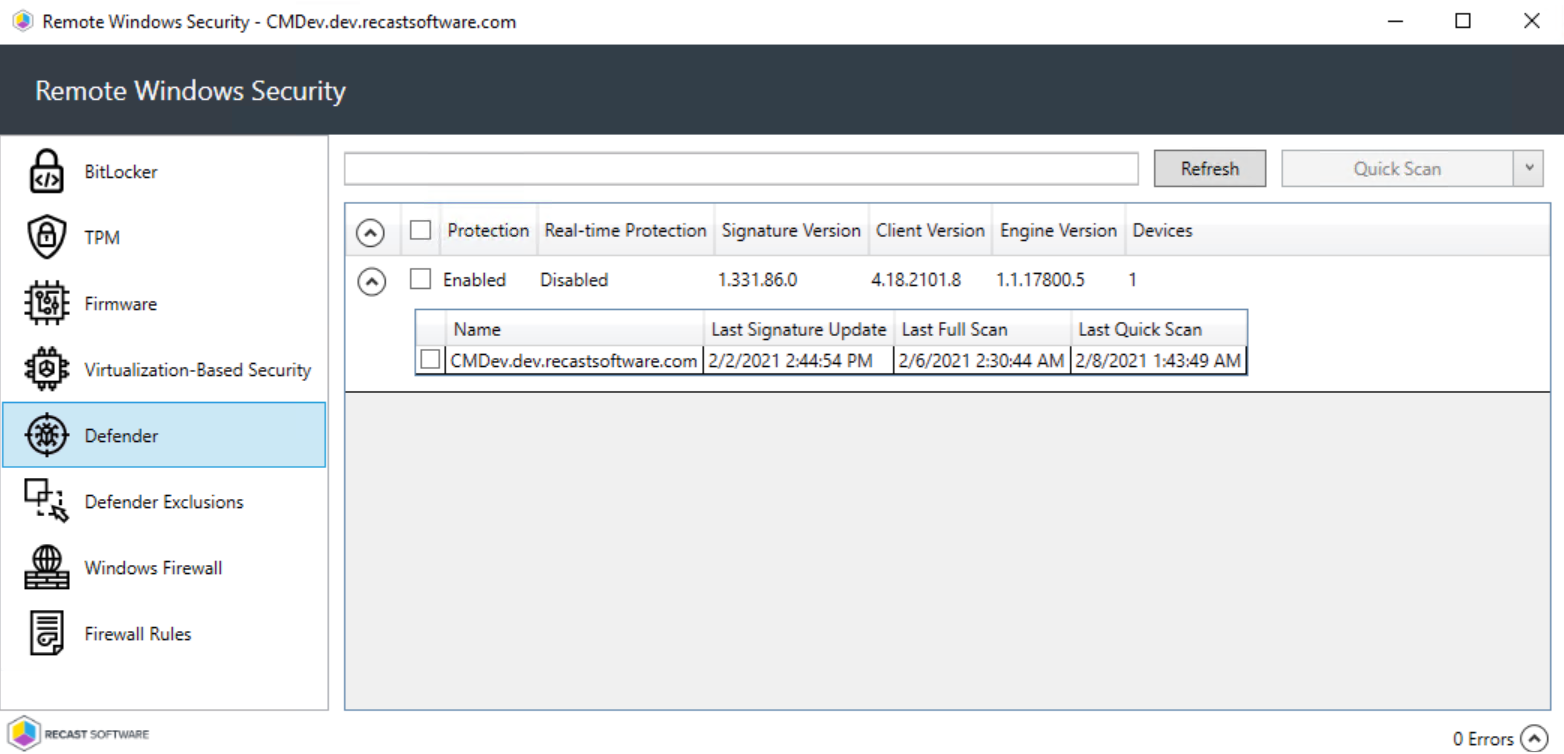Go to the Firmware section
Screen dimensions: 1564x754
[165, 303]
